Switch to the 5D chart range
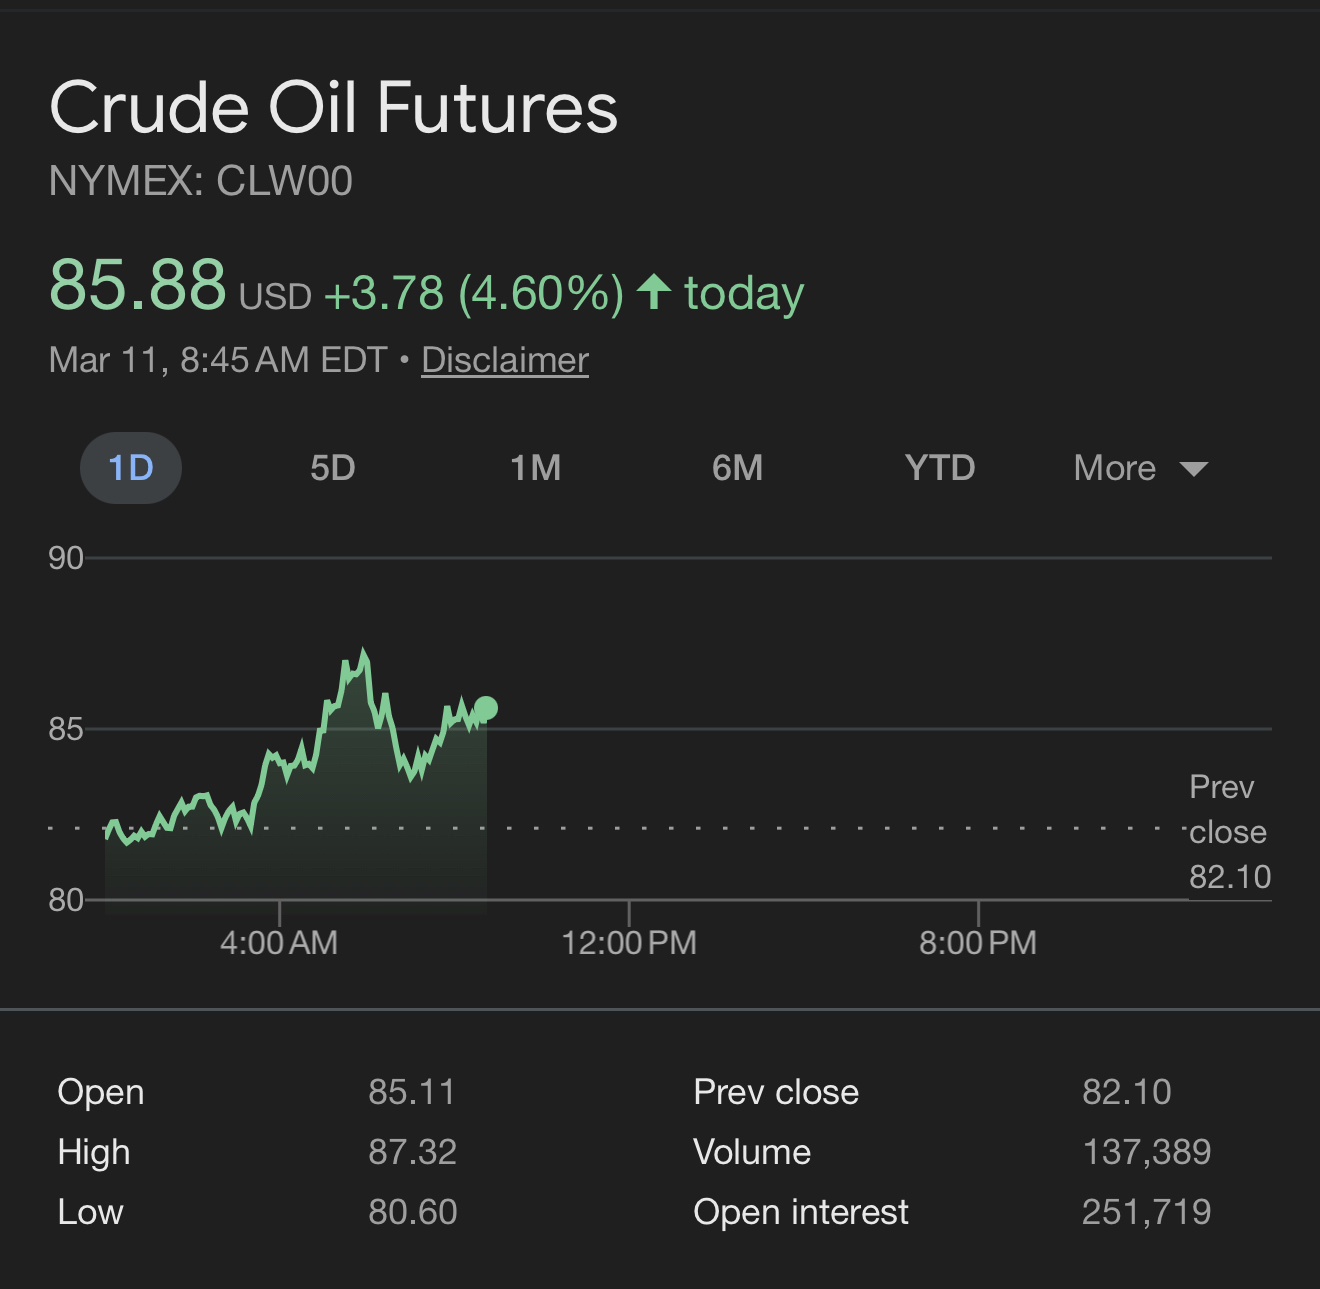 [333, 468]
